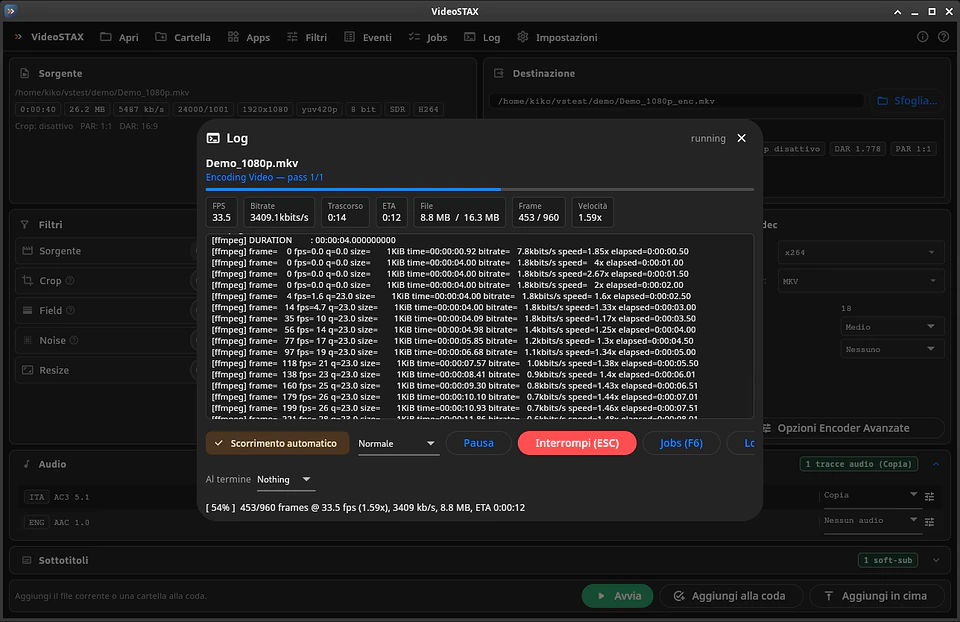Open the Filtri menu
Viewport: 960px width, 622px height.
click(x=307, y=37)
